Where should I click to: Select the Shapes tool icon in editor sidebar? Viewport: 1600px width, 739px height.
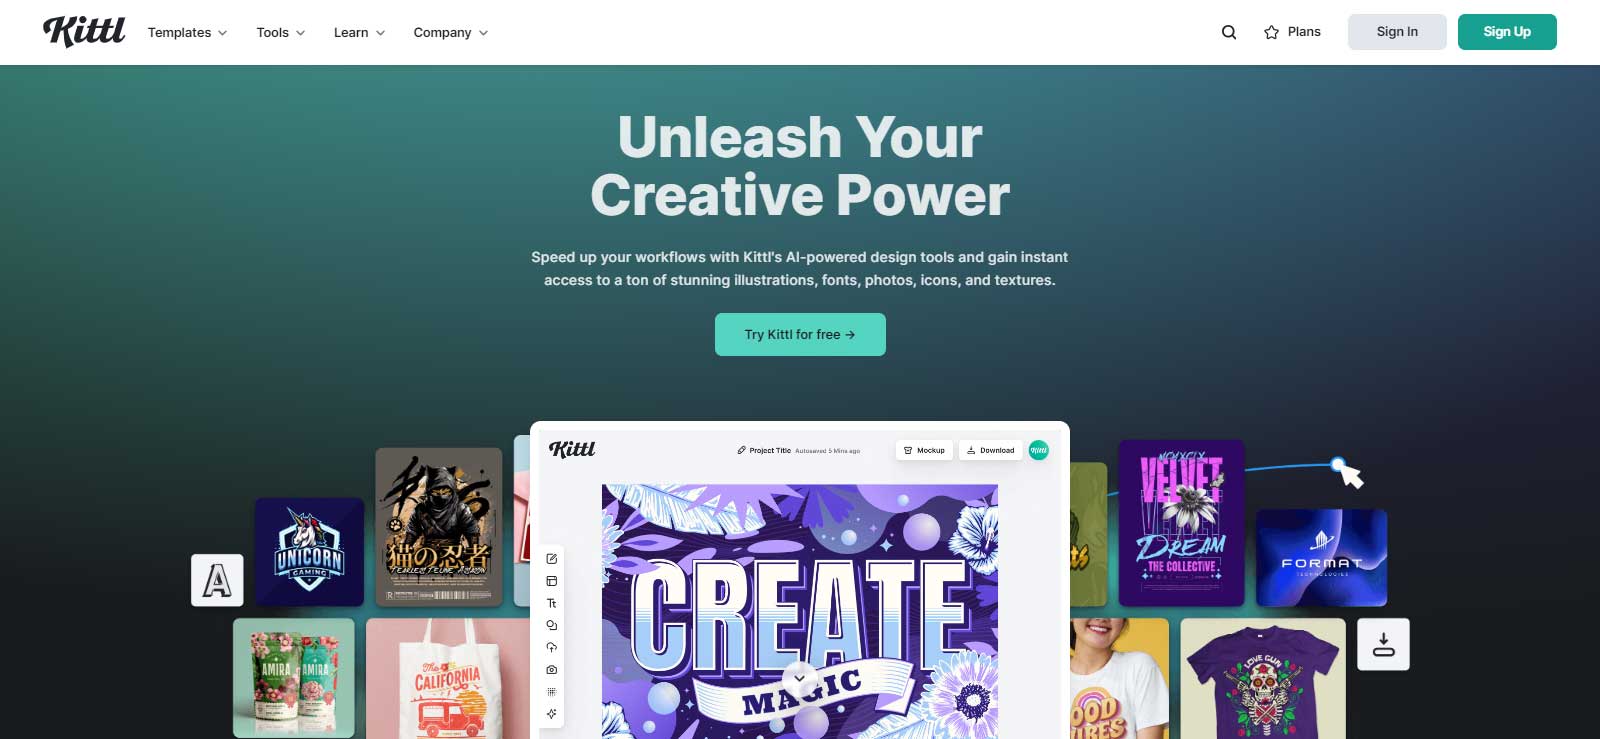[551, 625]
